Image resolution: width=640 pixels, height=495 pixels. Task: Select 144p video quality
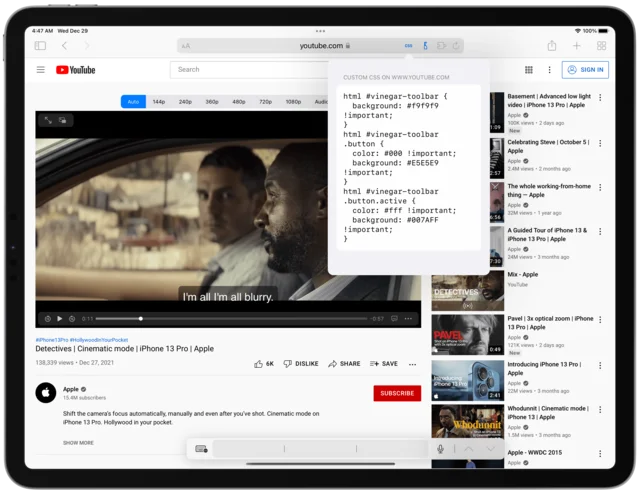[x=159, y=102]
